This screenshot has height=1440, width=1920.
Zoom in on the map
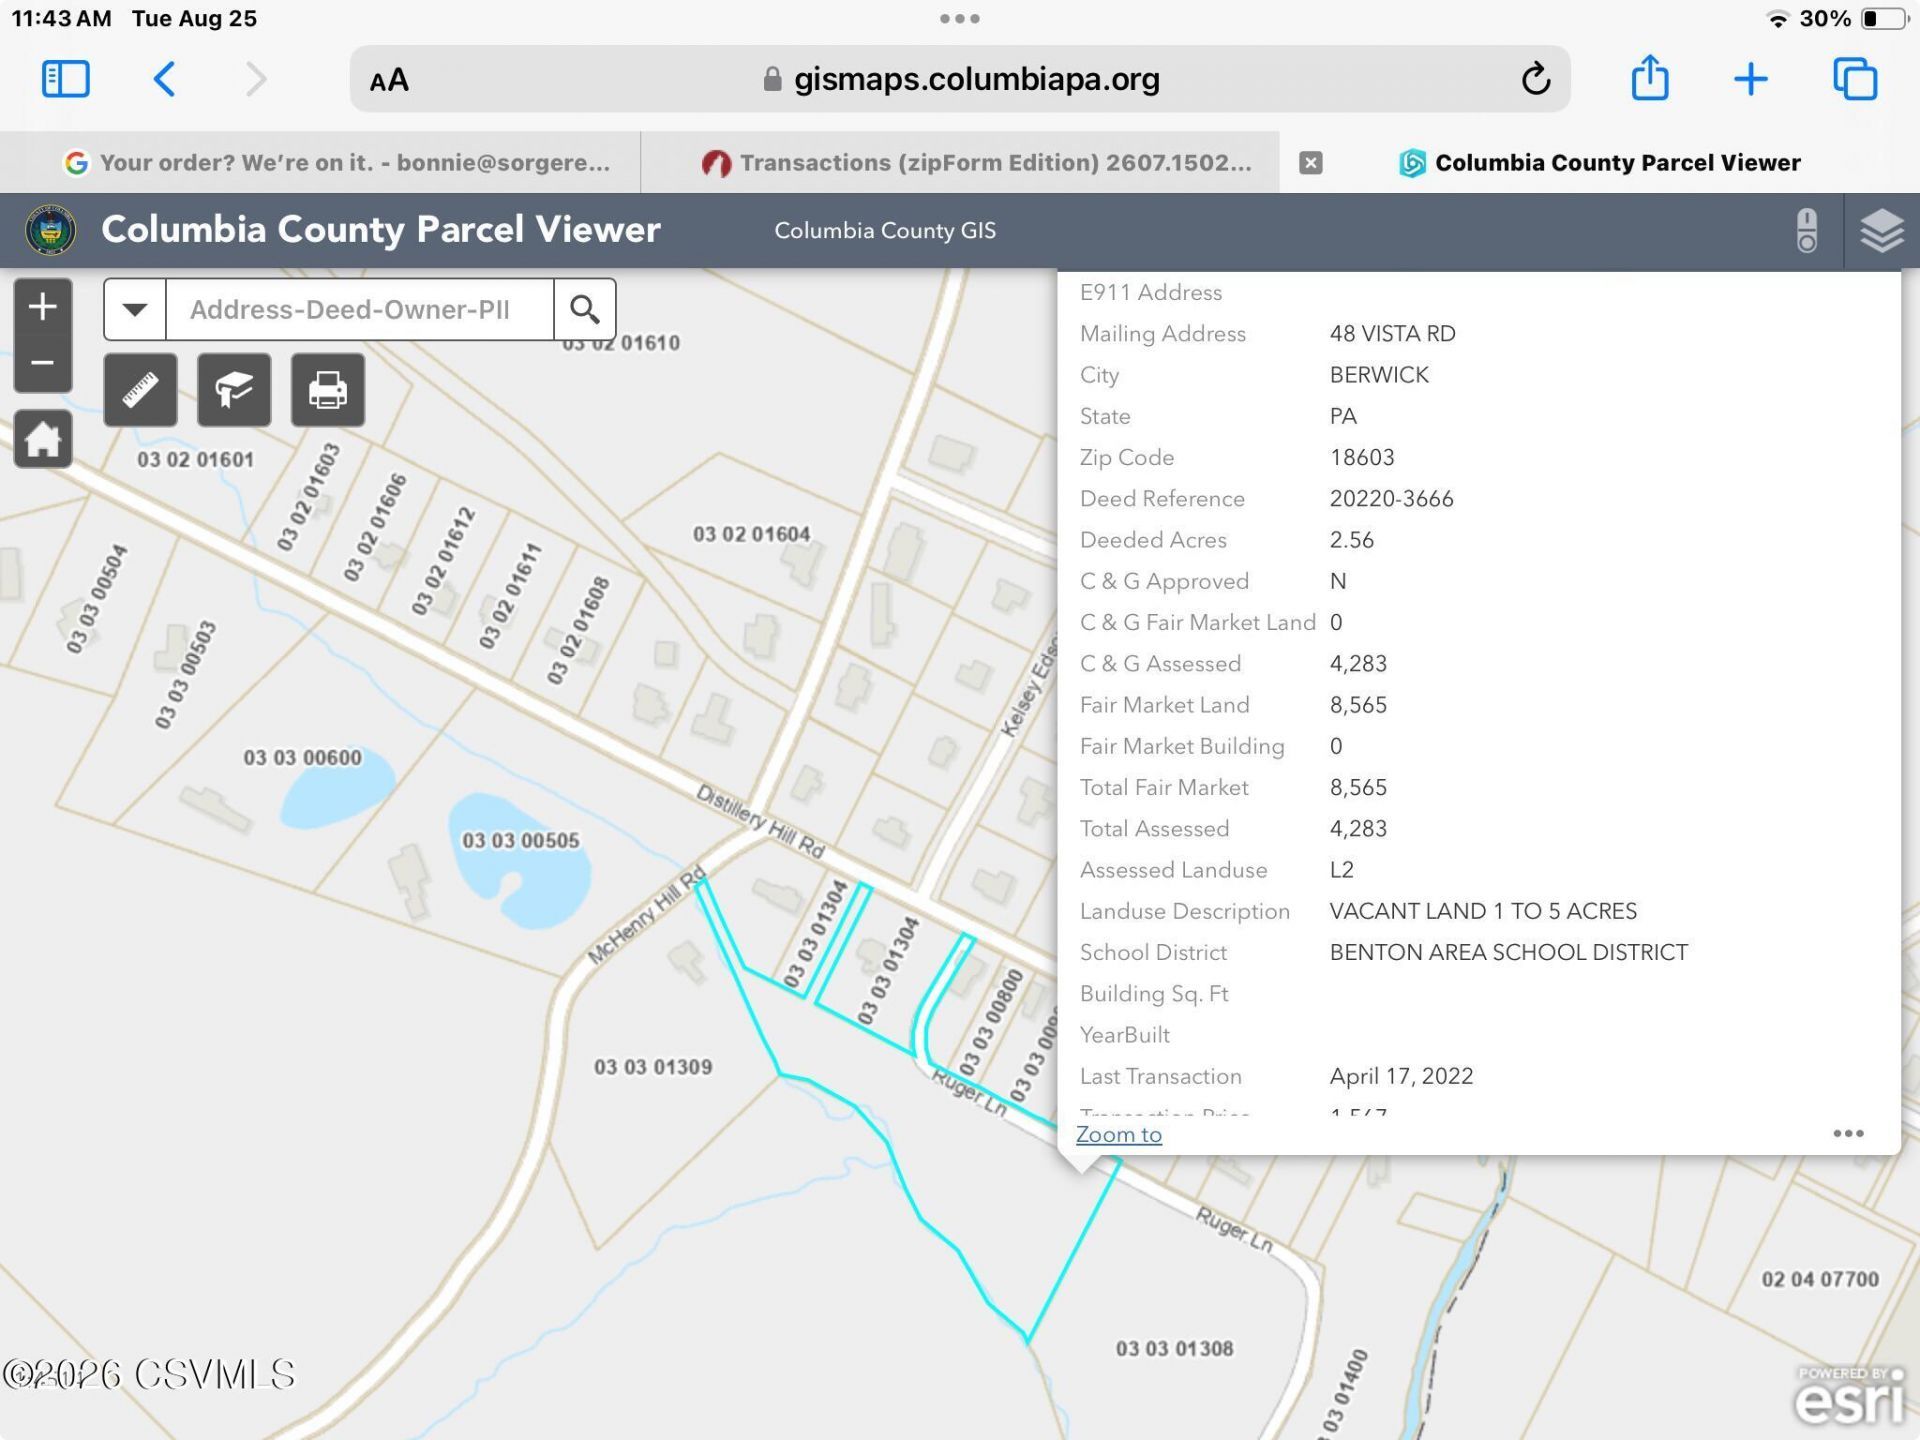(x=42, y=307)
